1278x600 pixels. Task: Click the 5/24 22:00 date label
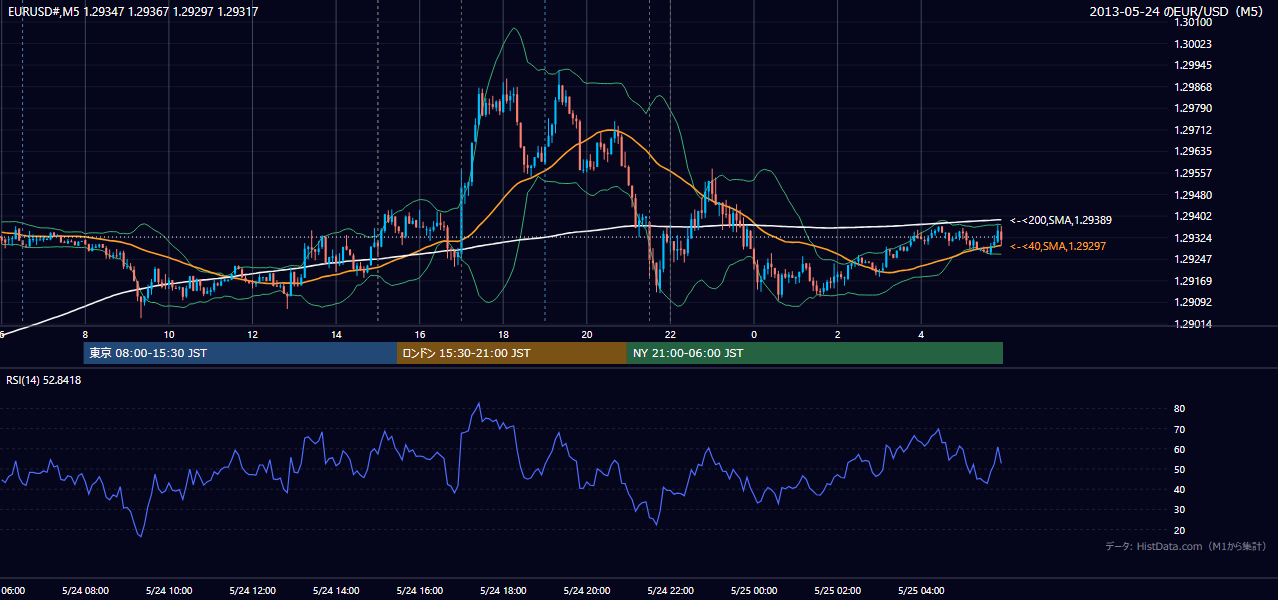click(669, 590)
